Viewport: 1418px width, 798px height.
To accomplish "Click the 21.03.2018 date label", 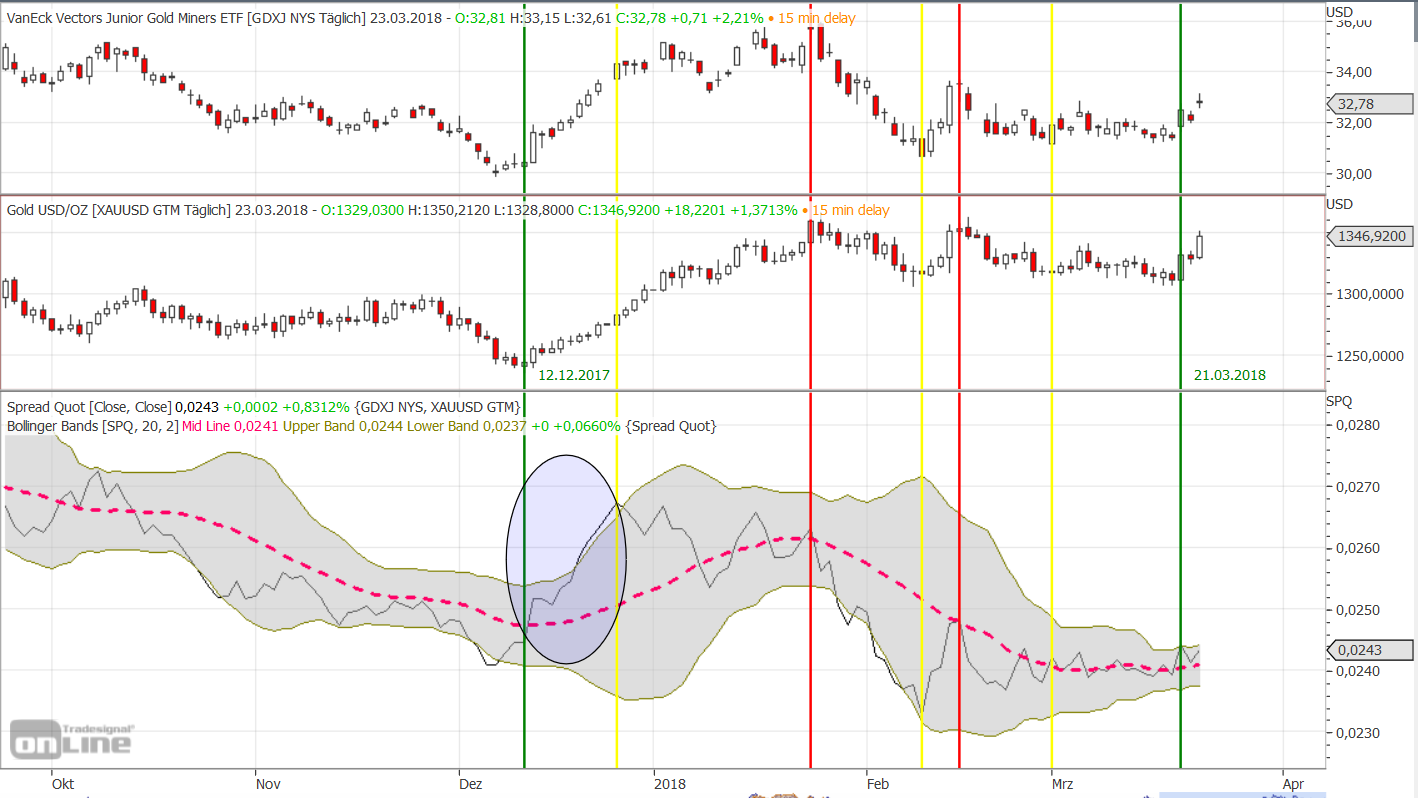I will (1230, 375).
